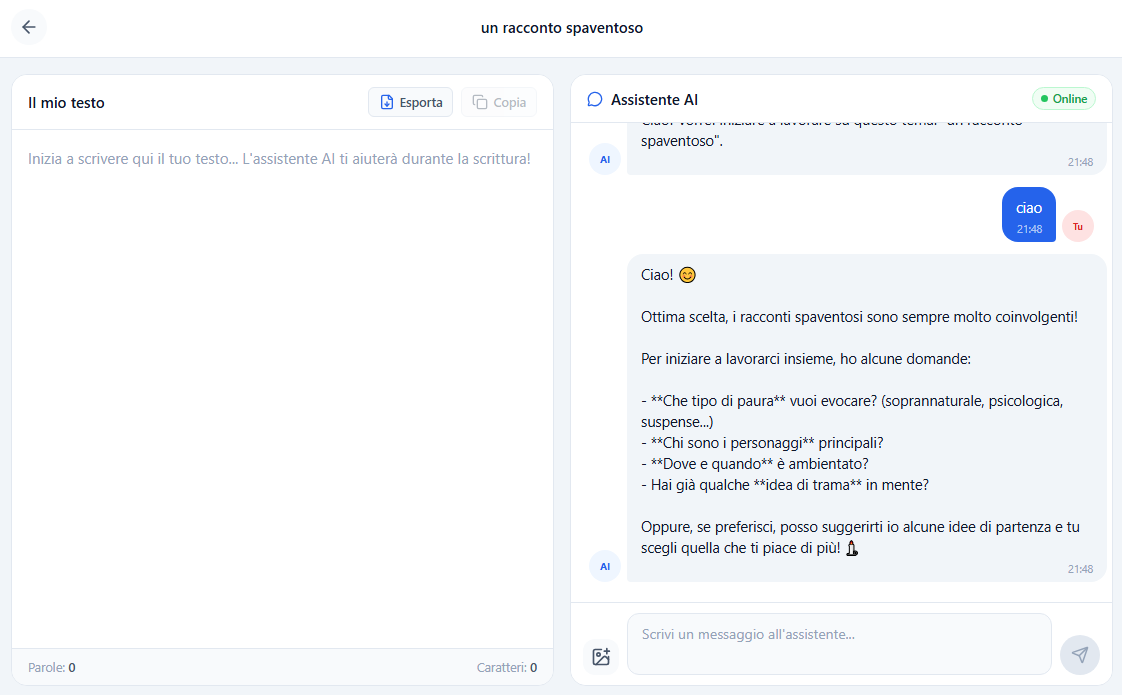The image size is (1122, 695).
Task: Send the message with the paper plane icon
Action: (x=1079, y=654)
